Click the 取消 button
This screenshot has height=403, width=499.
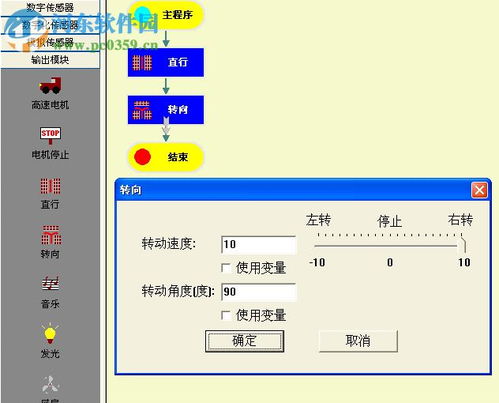(358, 341)
